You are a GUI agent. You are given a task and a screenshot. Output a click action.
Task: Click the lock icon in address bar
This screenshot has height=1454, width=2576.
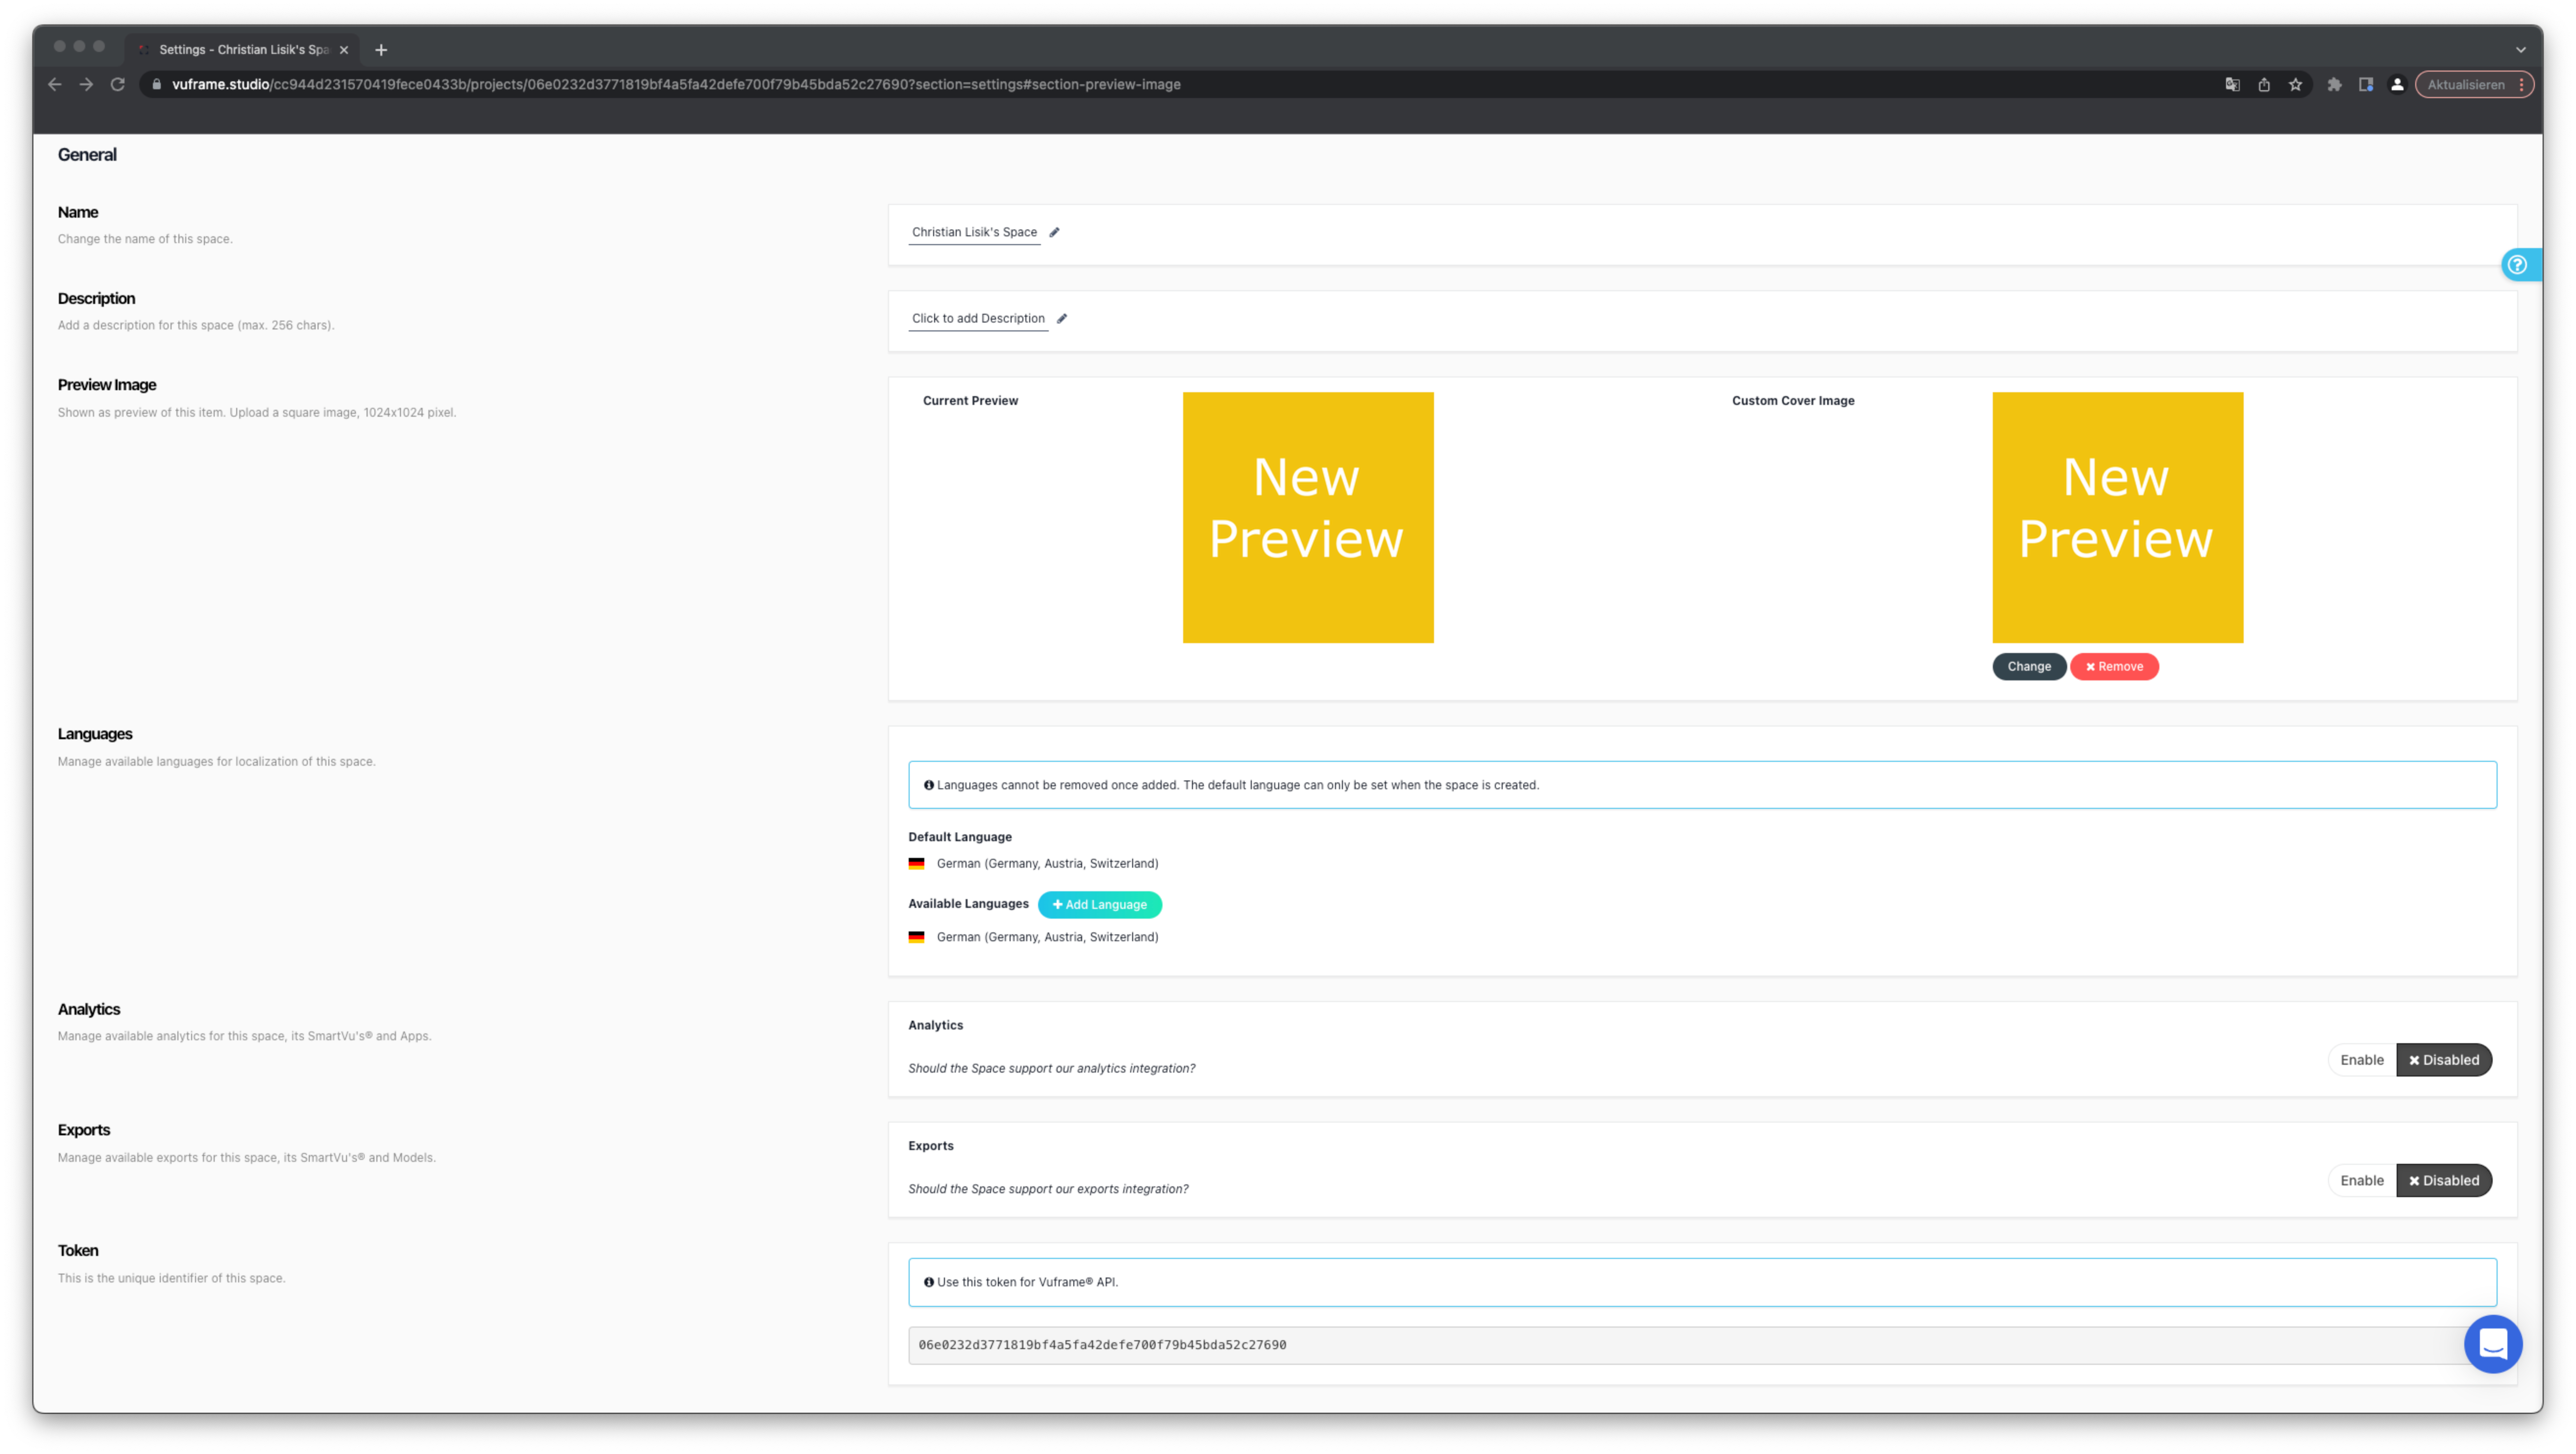click(x=156, y=85)
